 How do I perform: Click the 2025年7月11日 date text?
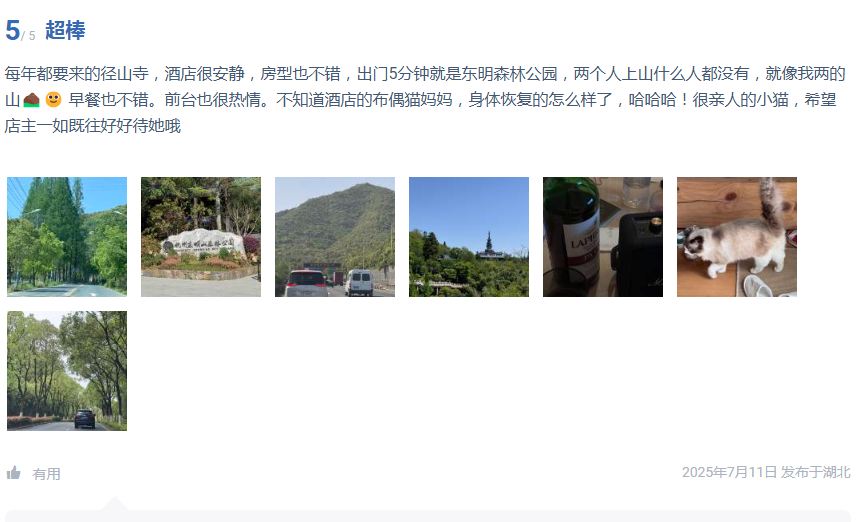[x=729, y=472]
